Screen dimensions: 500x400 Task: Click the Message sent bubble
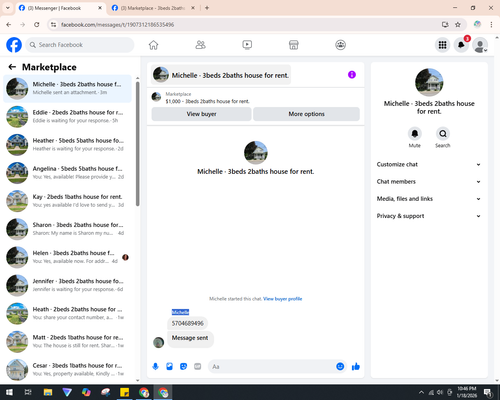click(x=190, y=338)
